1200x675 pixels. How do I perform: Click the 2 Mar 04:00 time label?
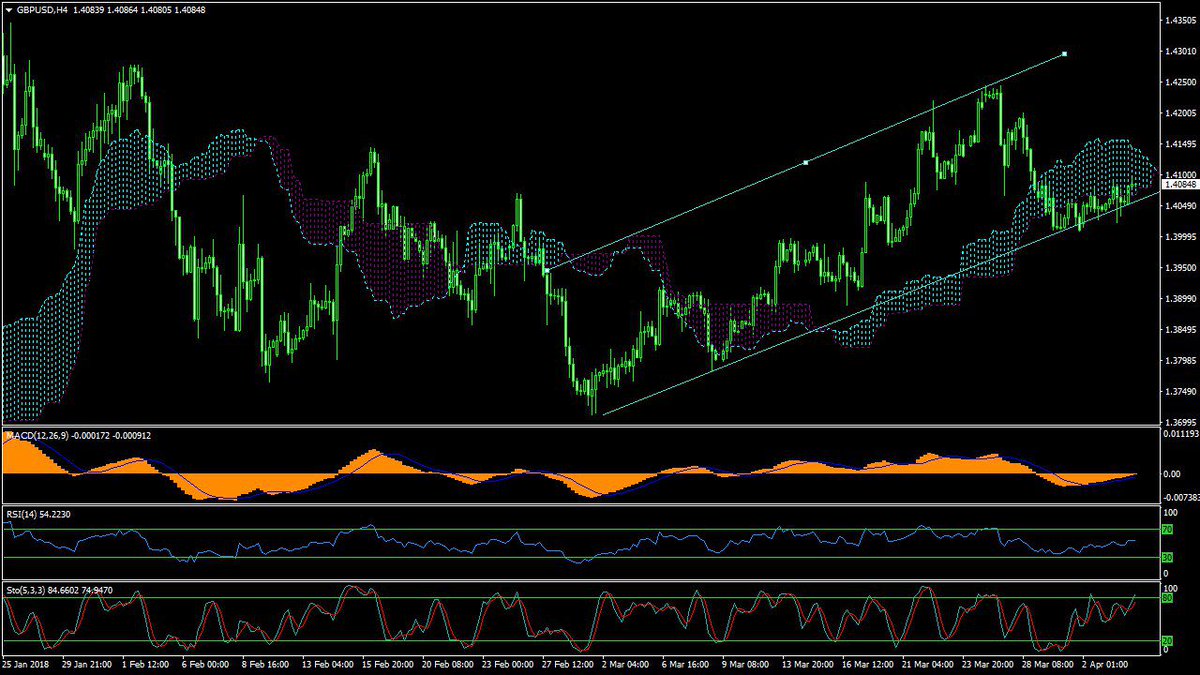[x=623, y=664]
